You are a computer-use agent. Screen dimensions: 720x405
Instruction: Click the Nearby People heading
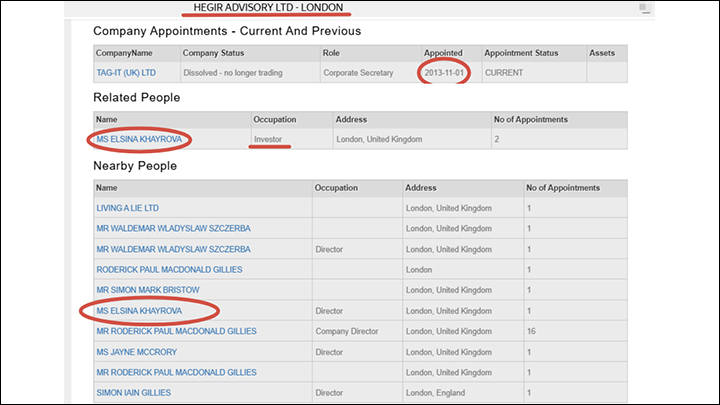pos(135,166)
